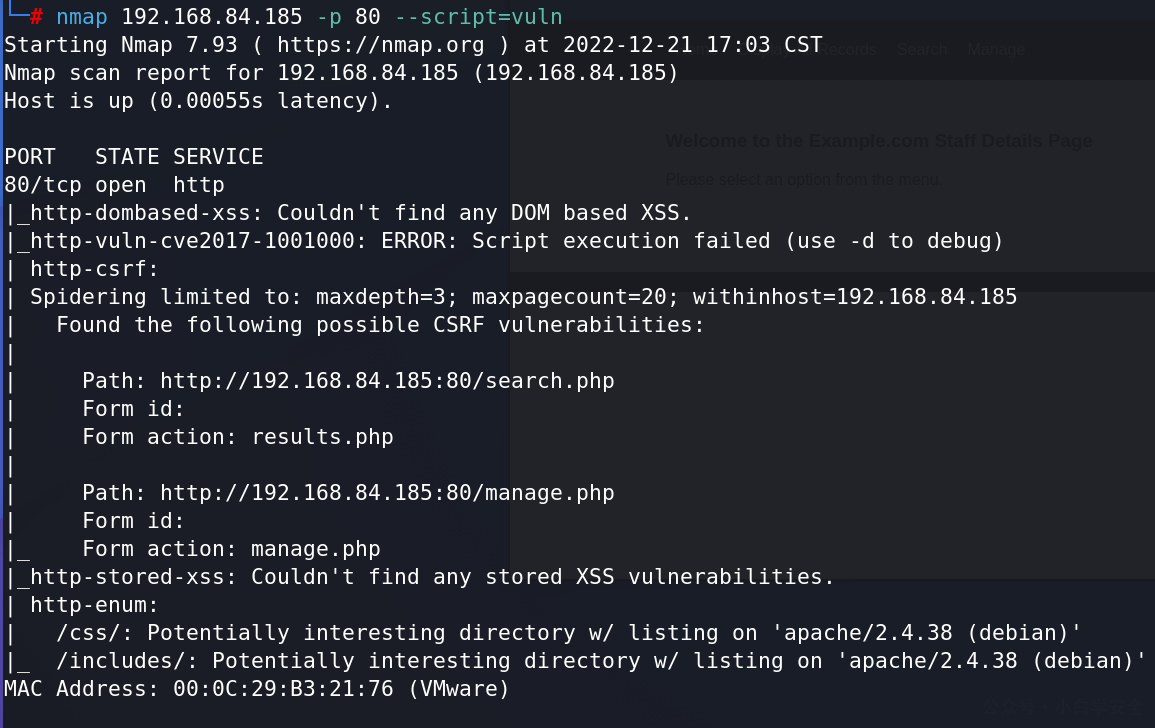Click the results.php form action text

(322, 437)
